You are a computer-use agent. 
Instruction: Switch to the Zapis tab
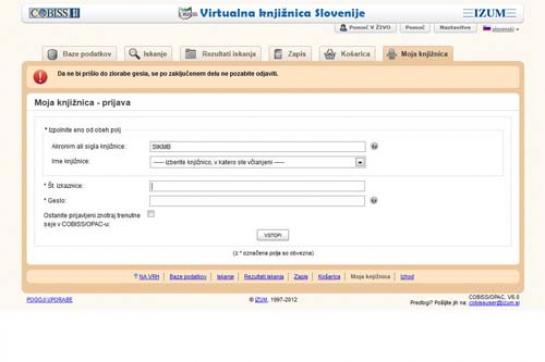tap(290, 54)
